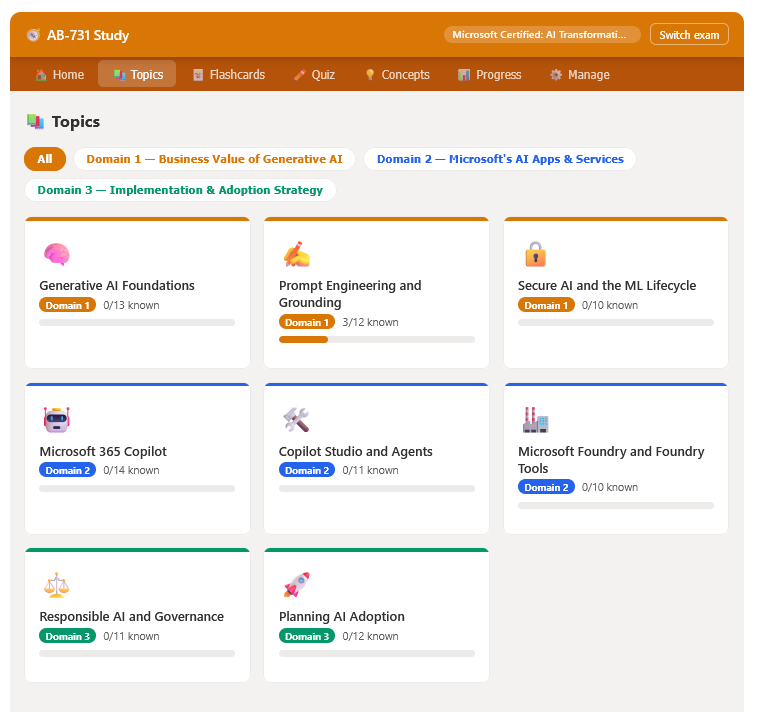Viewport: 774px width, 712px height.
Task: Click the Domain 1 badge on Secure AI card
Action: point(546,305)
